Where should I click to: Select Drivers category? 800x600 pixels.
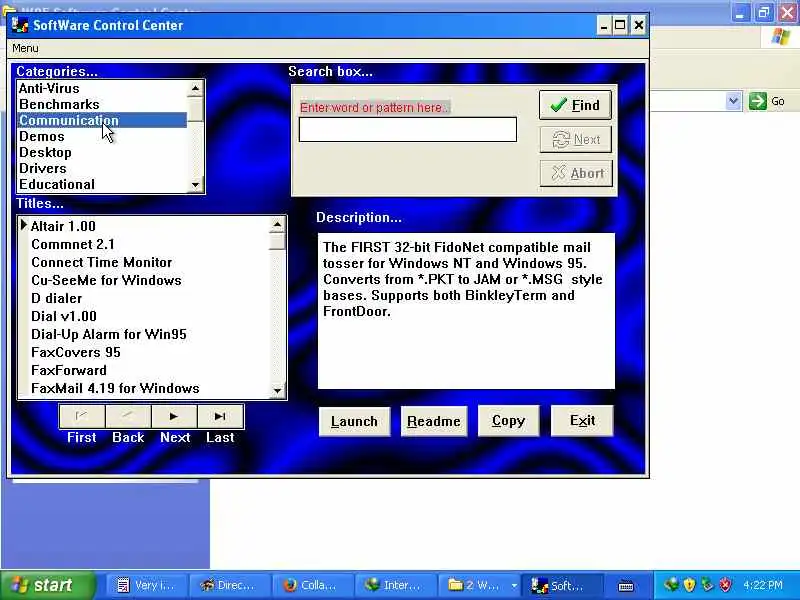pos(102,168)
